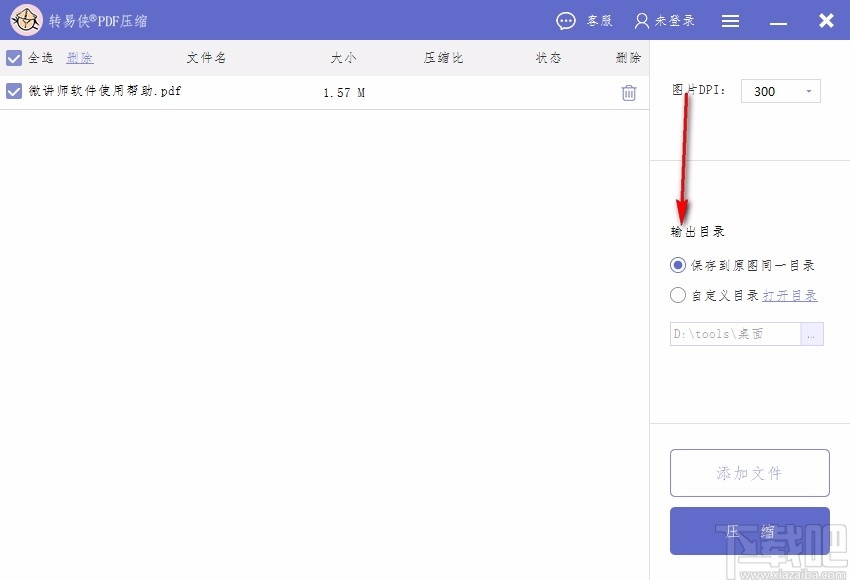Open the hamburger menu icon
This screenshot has height=580, width=850.
point(730,20)
